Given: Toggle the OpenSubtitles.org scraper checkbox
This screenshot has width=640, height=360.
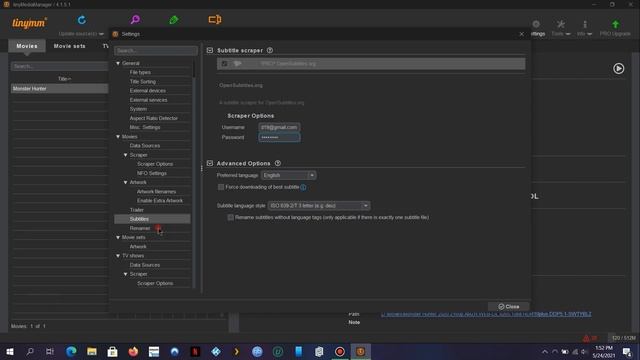Looking at the screenshot, I should (224, 64).
